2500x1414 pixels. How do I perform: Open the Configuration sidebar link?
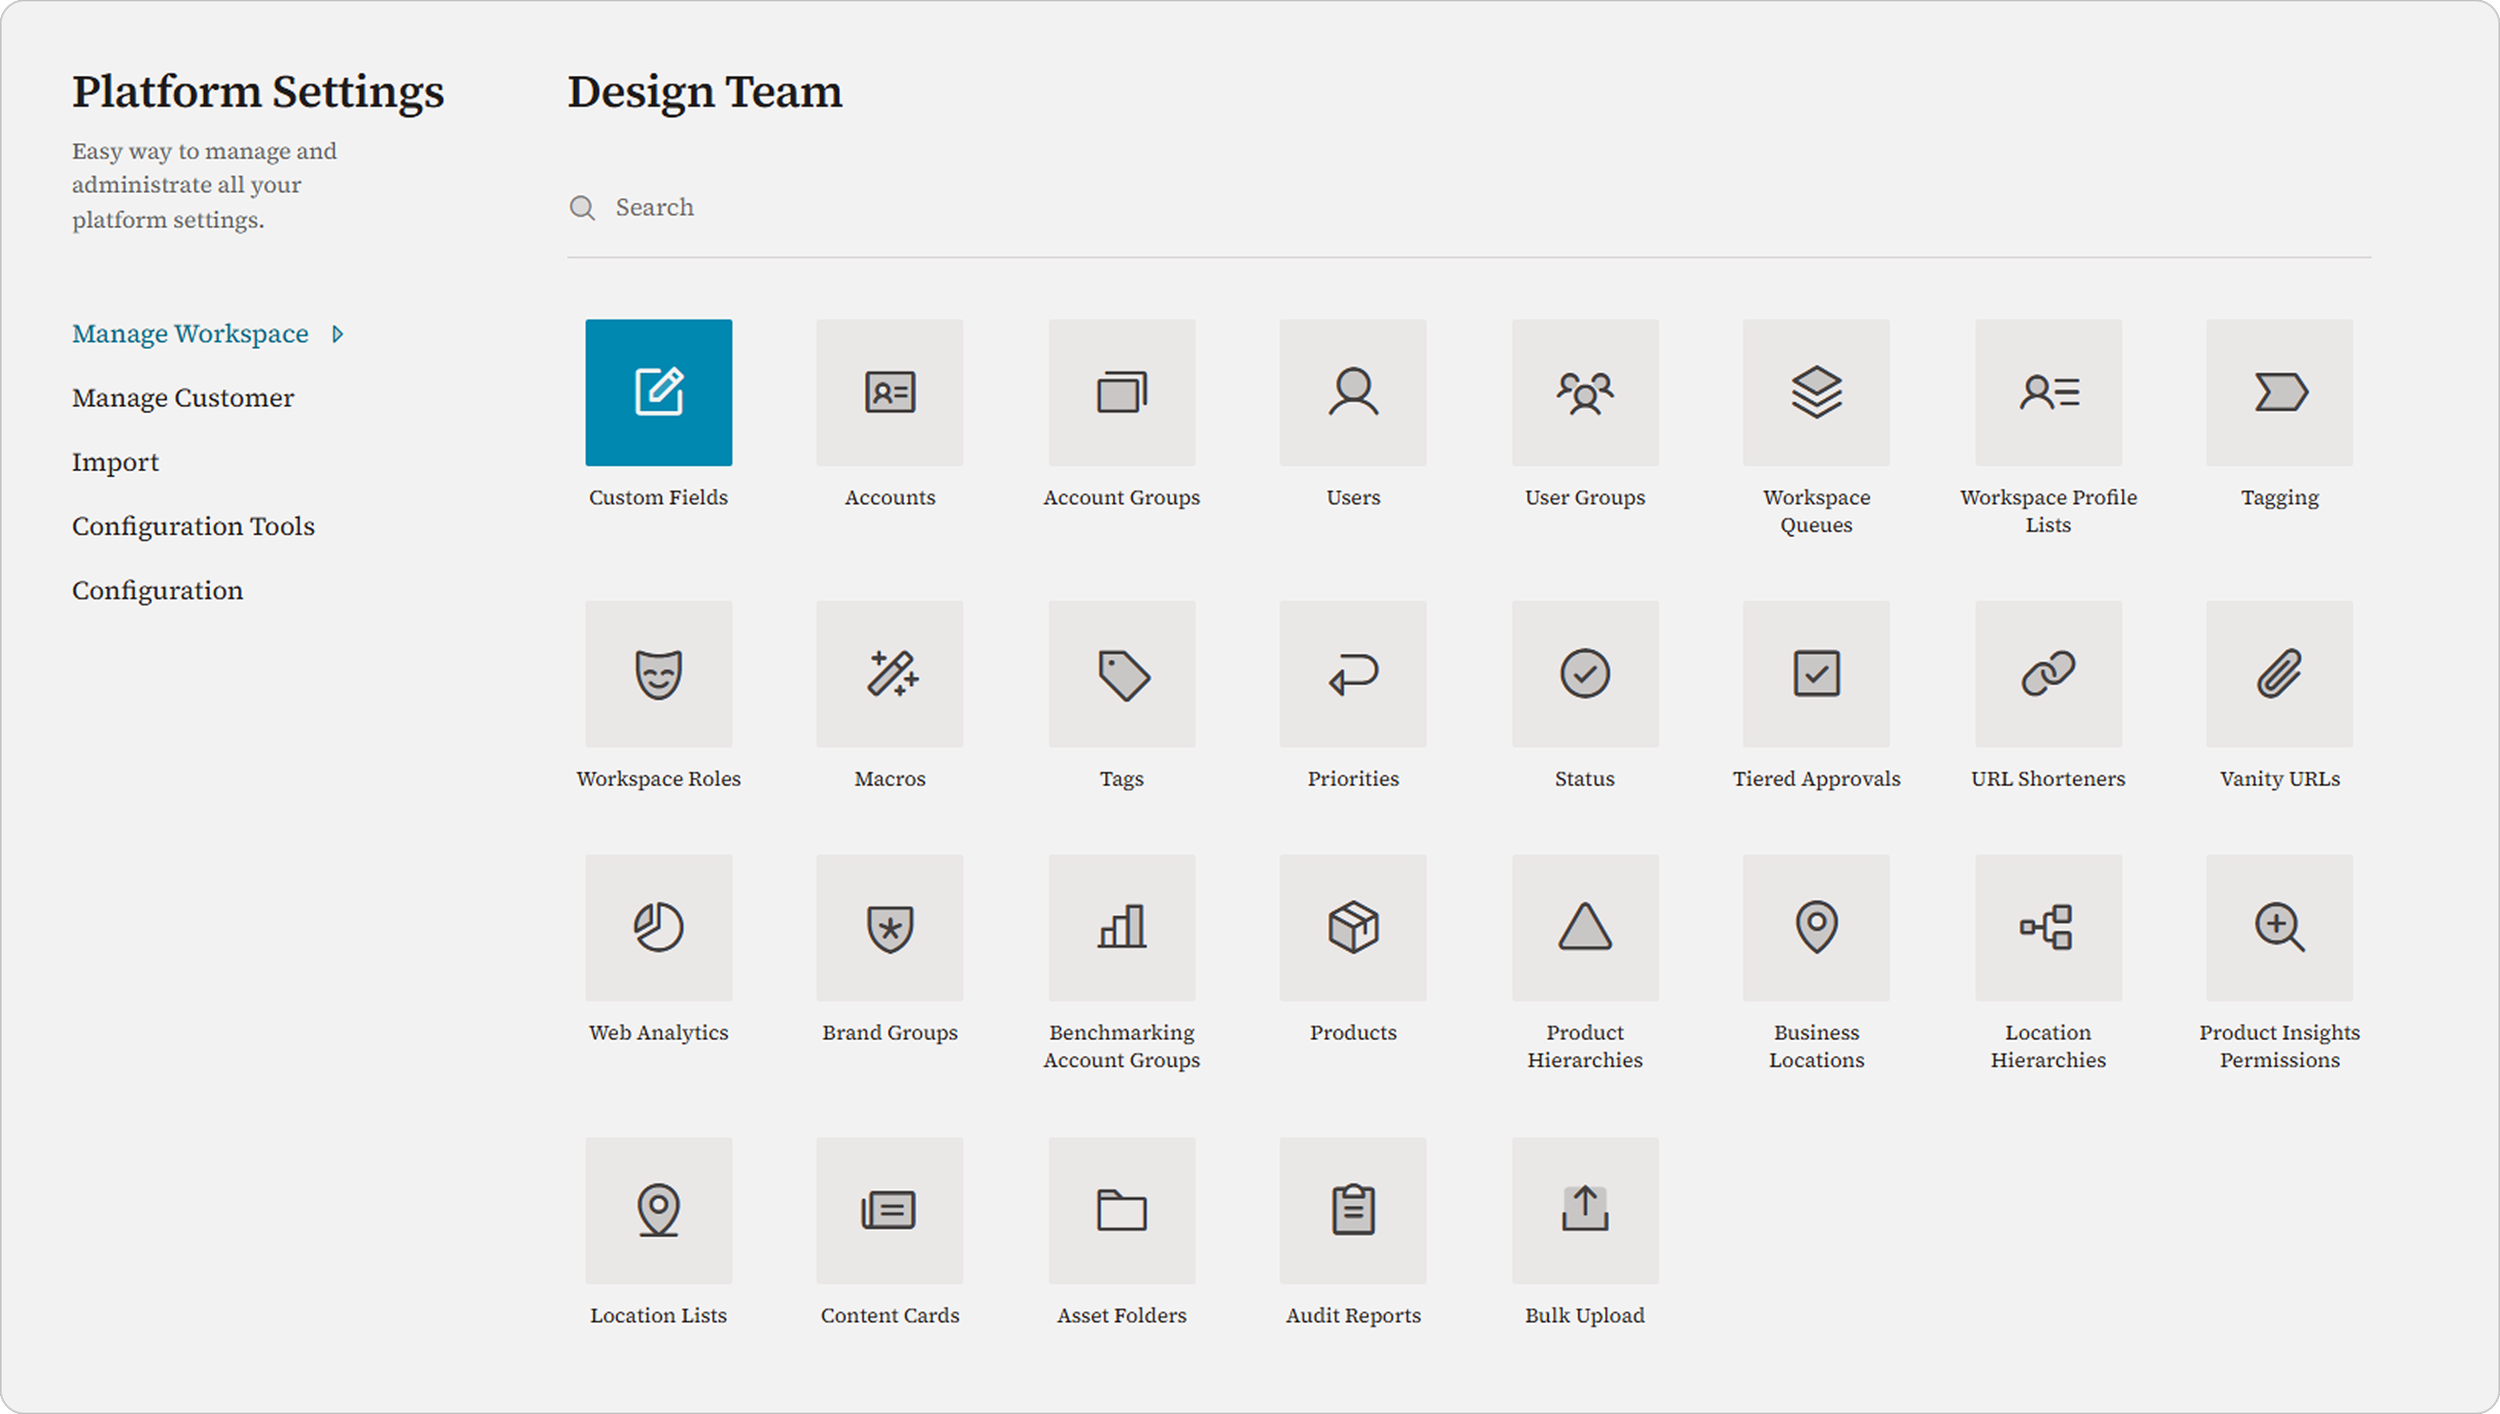157,590
